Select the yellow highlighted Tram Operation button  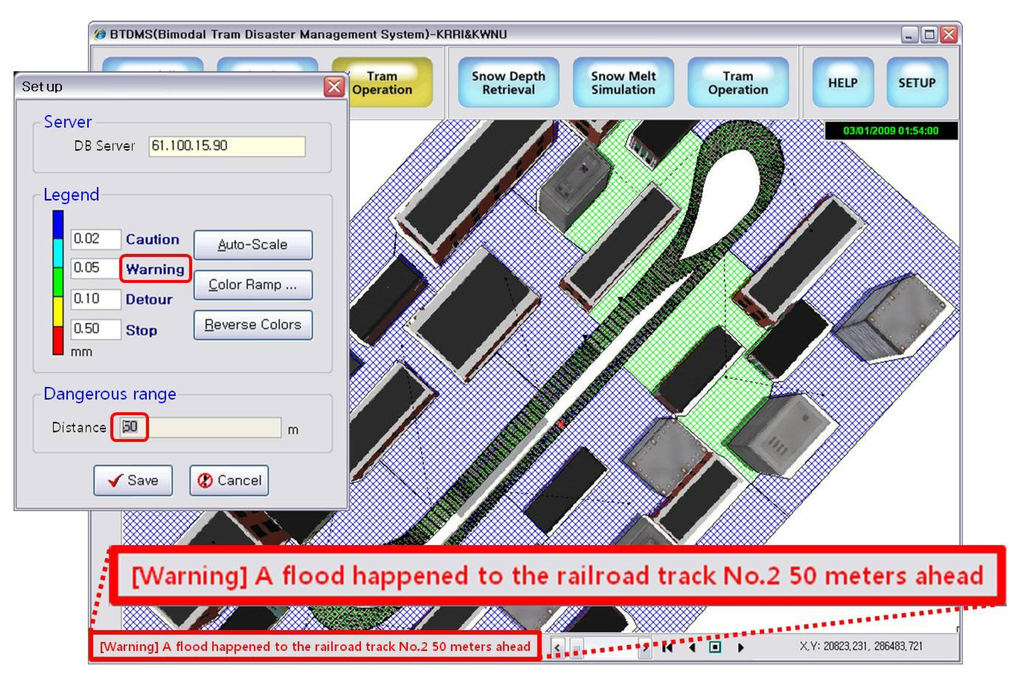(x=382, y=83)
